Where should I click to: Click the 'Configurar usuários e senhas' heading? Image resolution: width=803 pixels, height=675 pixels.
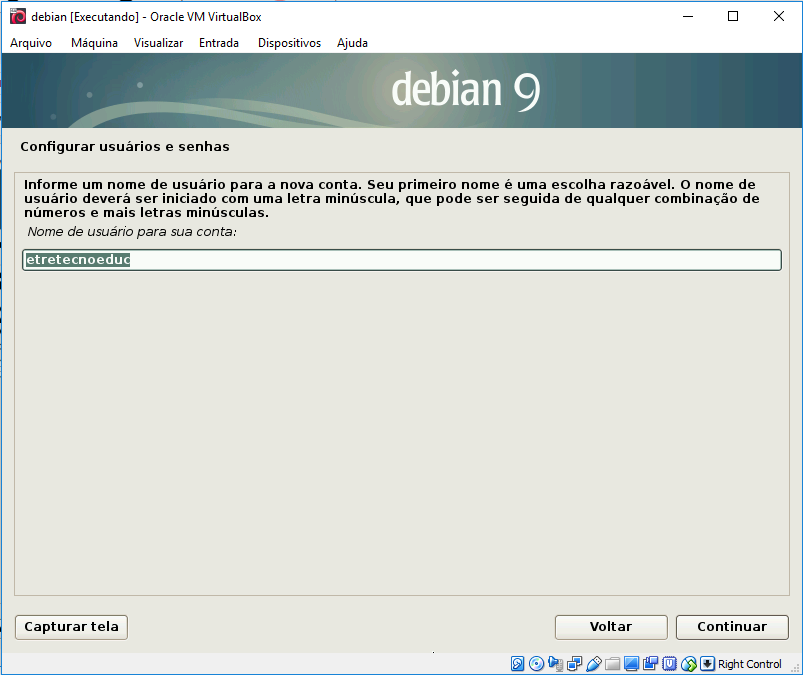pos(125,146)
